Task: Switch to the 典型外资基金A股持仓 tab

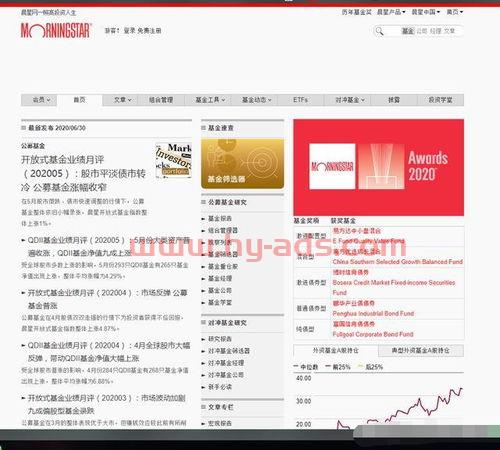Action: pos(421,350)
